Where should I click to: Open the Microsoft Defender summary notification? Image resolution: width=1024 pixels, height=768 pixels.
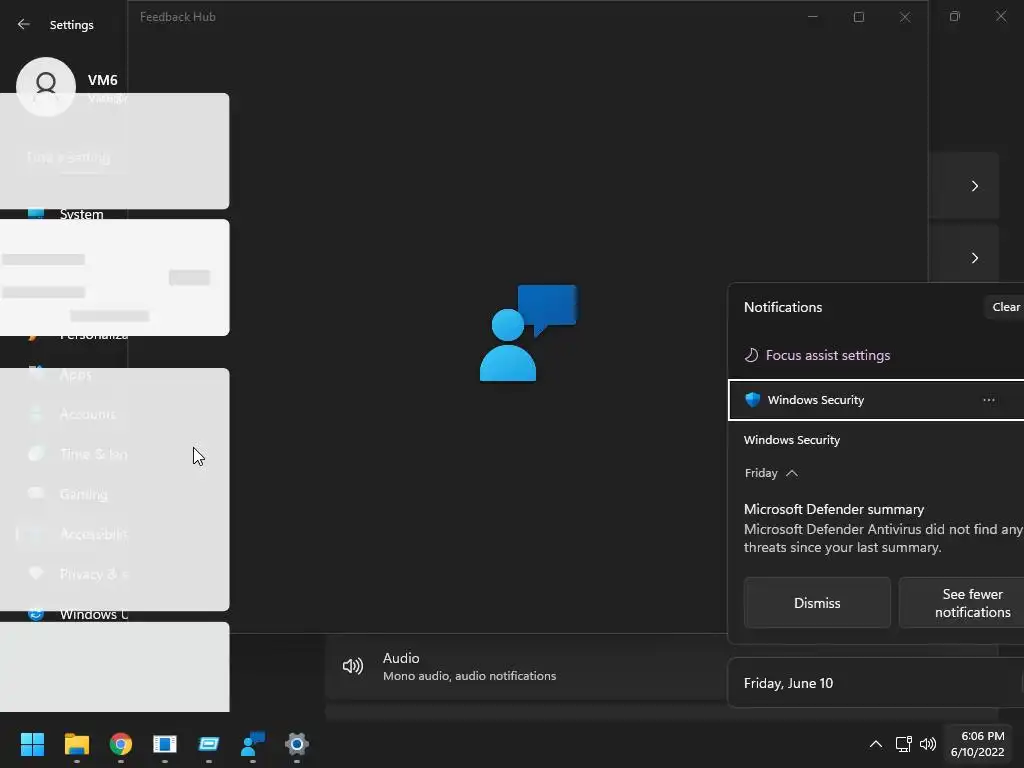pos(883,528)
